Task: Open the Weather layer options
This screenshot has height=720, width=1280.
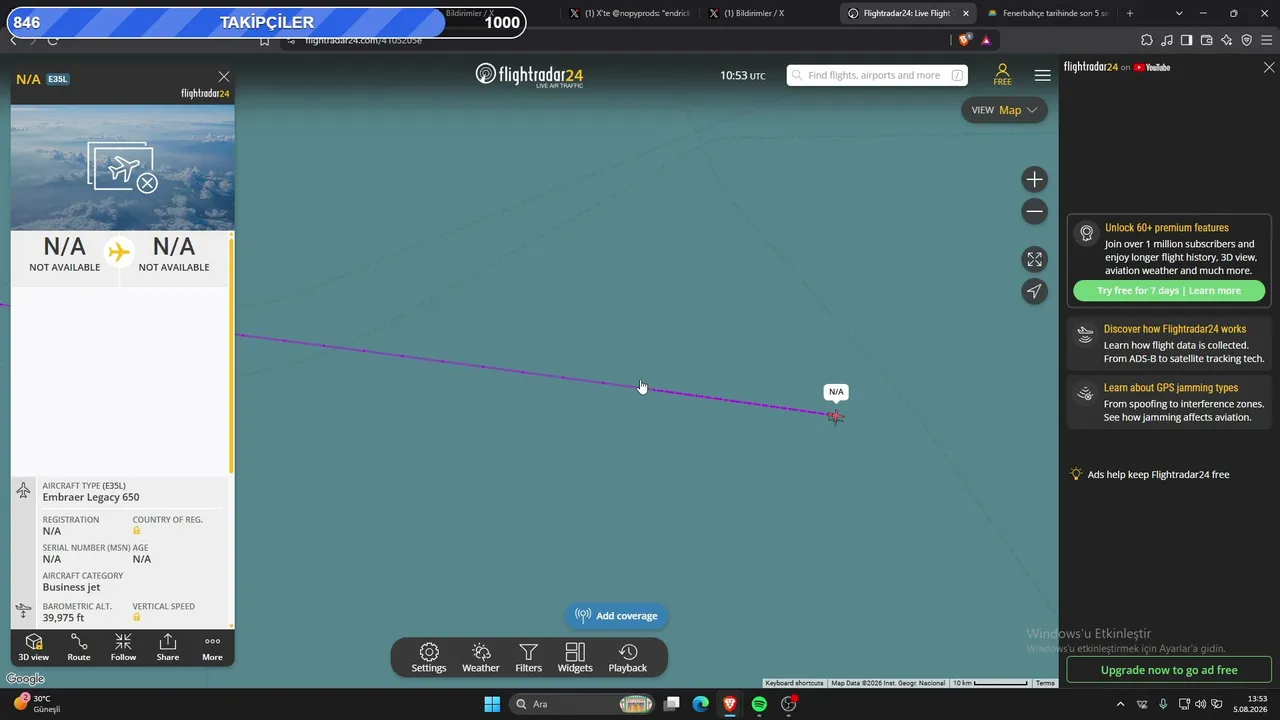Action: point(481,658)
